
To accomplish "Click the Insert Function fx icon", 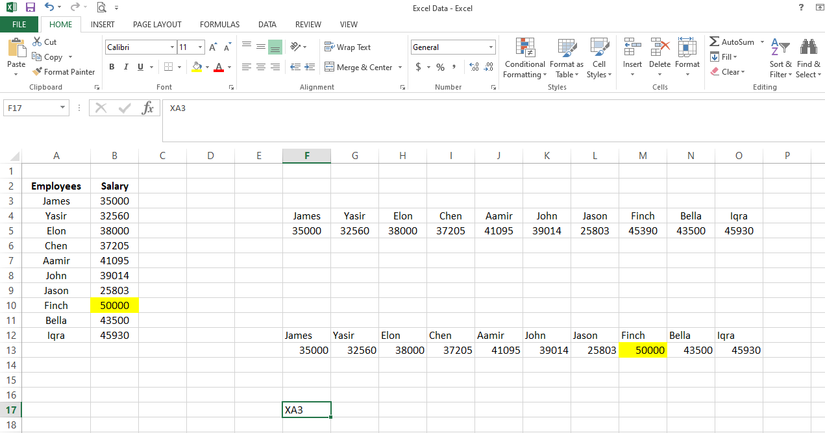I will coord(148,108).
